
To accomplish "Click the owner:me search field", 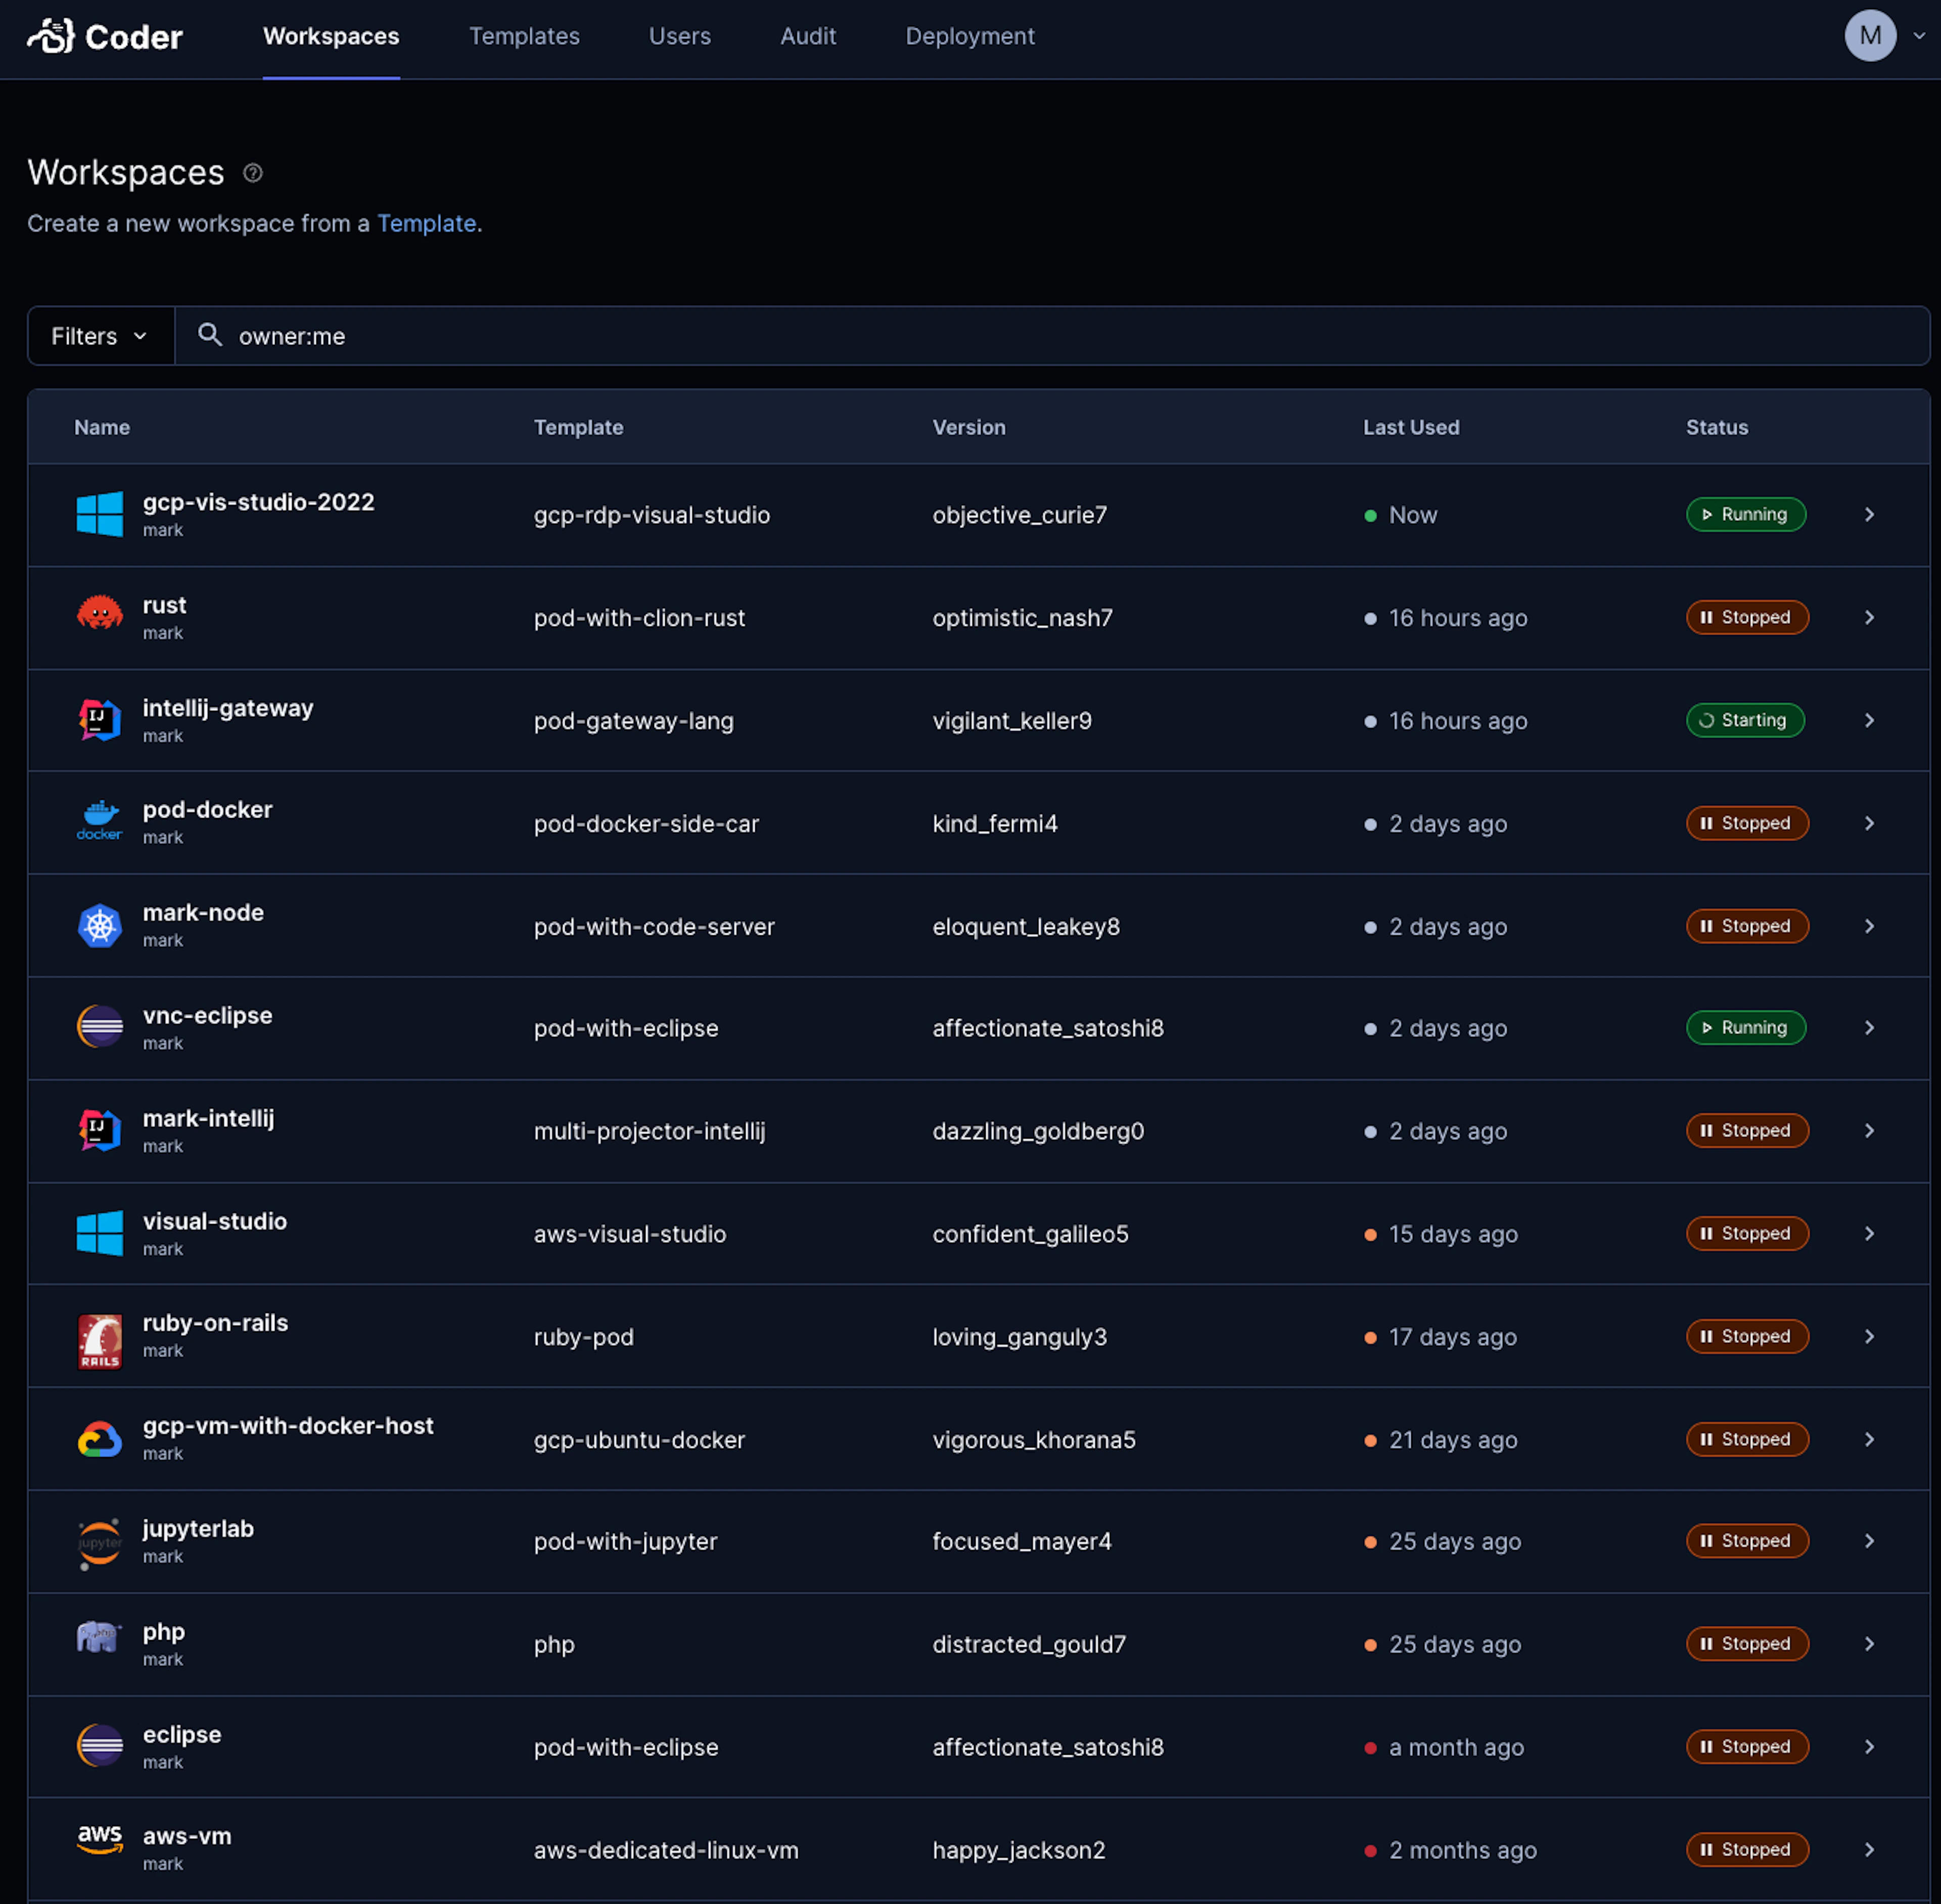I will pyautogui.click(x=1052, y=336).
